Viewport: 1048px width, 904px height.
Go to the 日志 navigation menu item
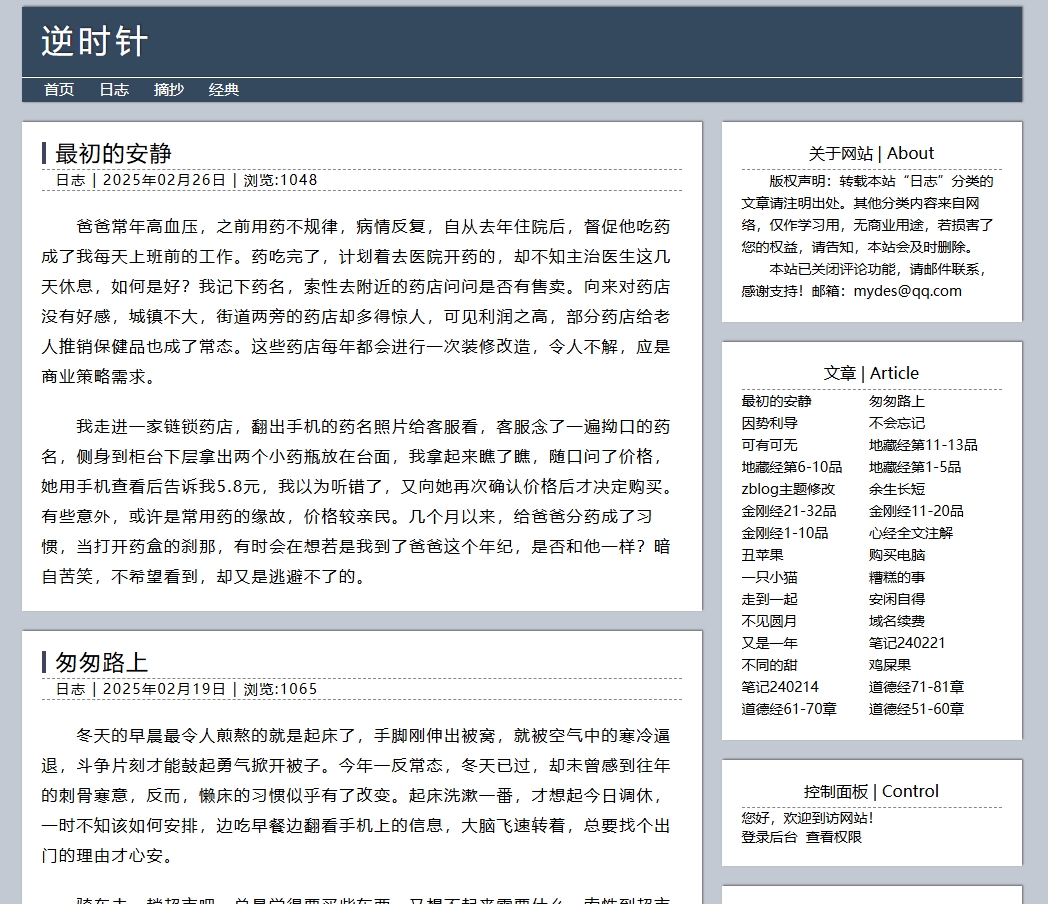114,90
